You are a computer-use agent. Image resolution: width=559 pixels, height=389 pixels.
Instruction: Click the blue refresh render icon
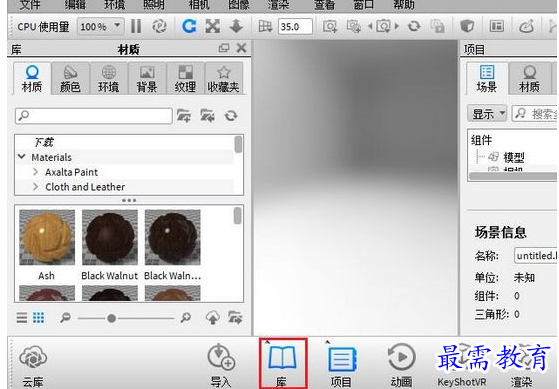(189, 26)
